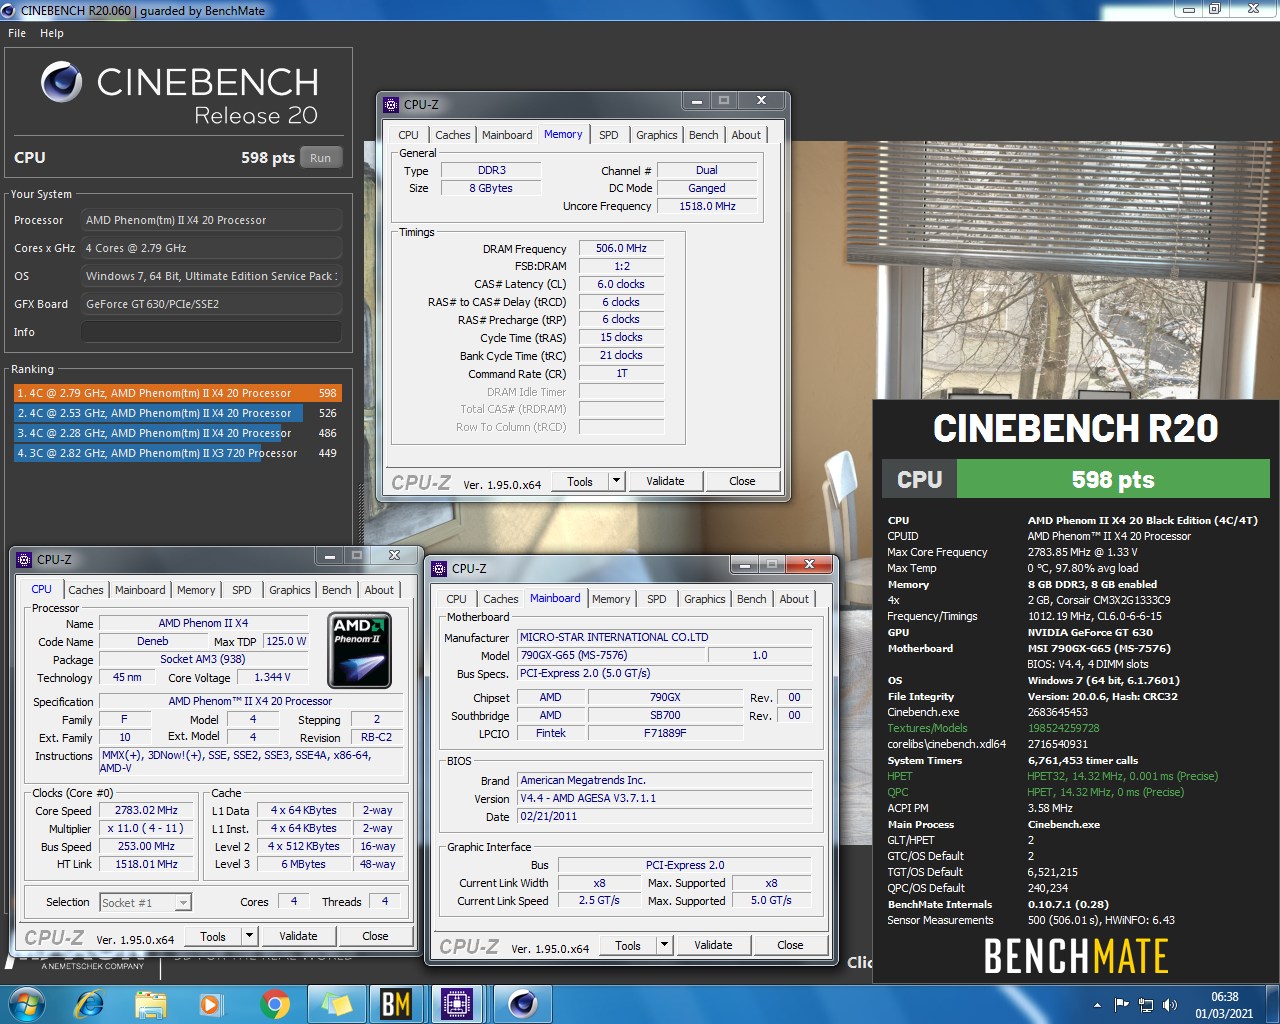The height and width of the screenshot is (1024, 1280).
Task: Click Validate in the Mainboard CPU-Z window
Action: 713,945
